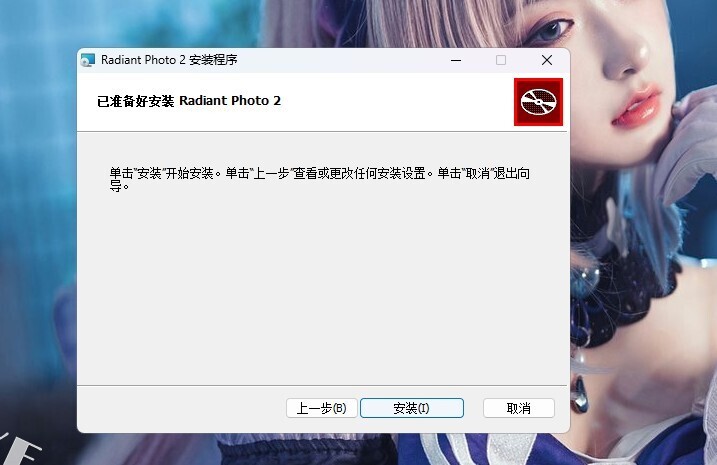717x465 pixels.
Task: Minimize the Radiant Photo 2 installer window
Action: 455,60
